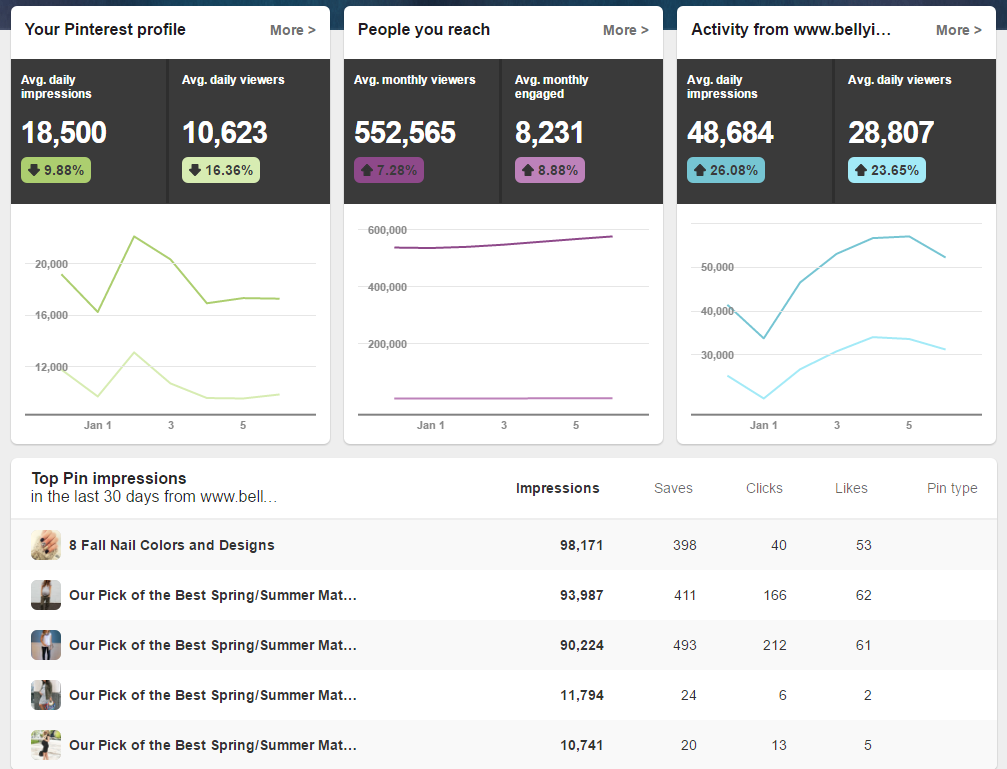The height and width of the screenshot is (769, 1007).
Task: Select the 18,500 avg daily impressions value
Action: (x=64, y=133)
